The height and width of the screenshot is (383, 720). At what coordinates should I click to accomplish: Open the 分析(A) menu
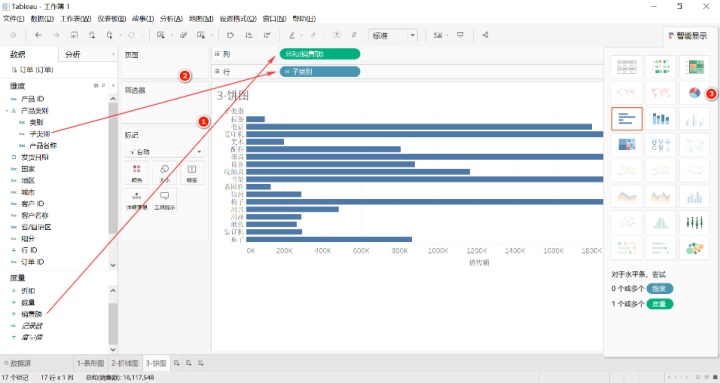[171, 18]
